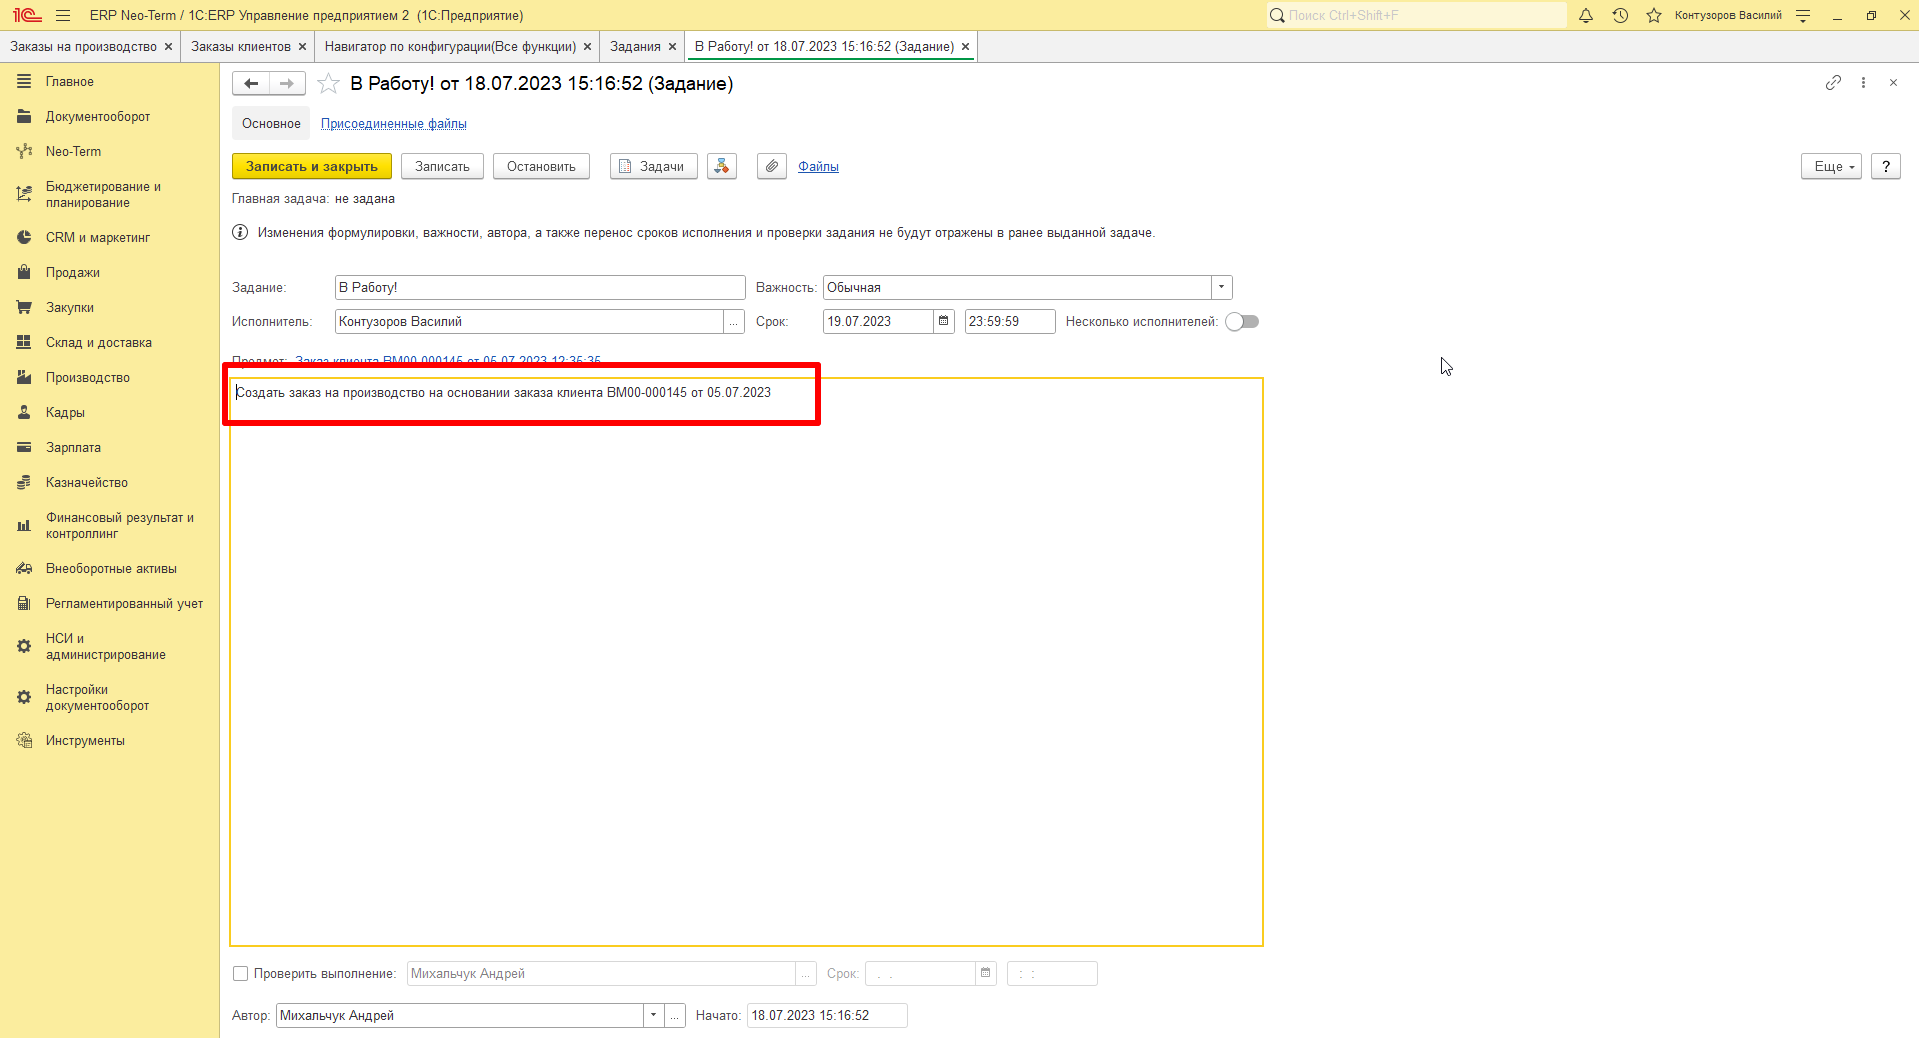Add this task to favorites star

328,84
